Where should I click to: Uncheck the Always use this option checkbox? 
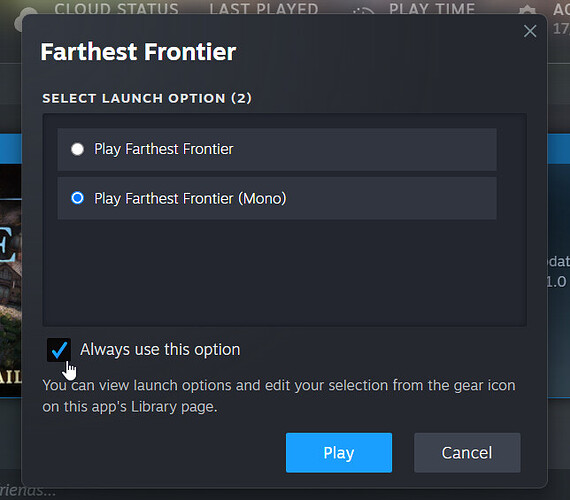[59, 350]
